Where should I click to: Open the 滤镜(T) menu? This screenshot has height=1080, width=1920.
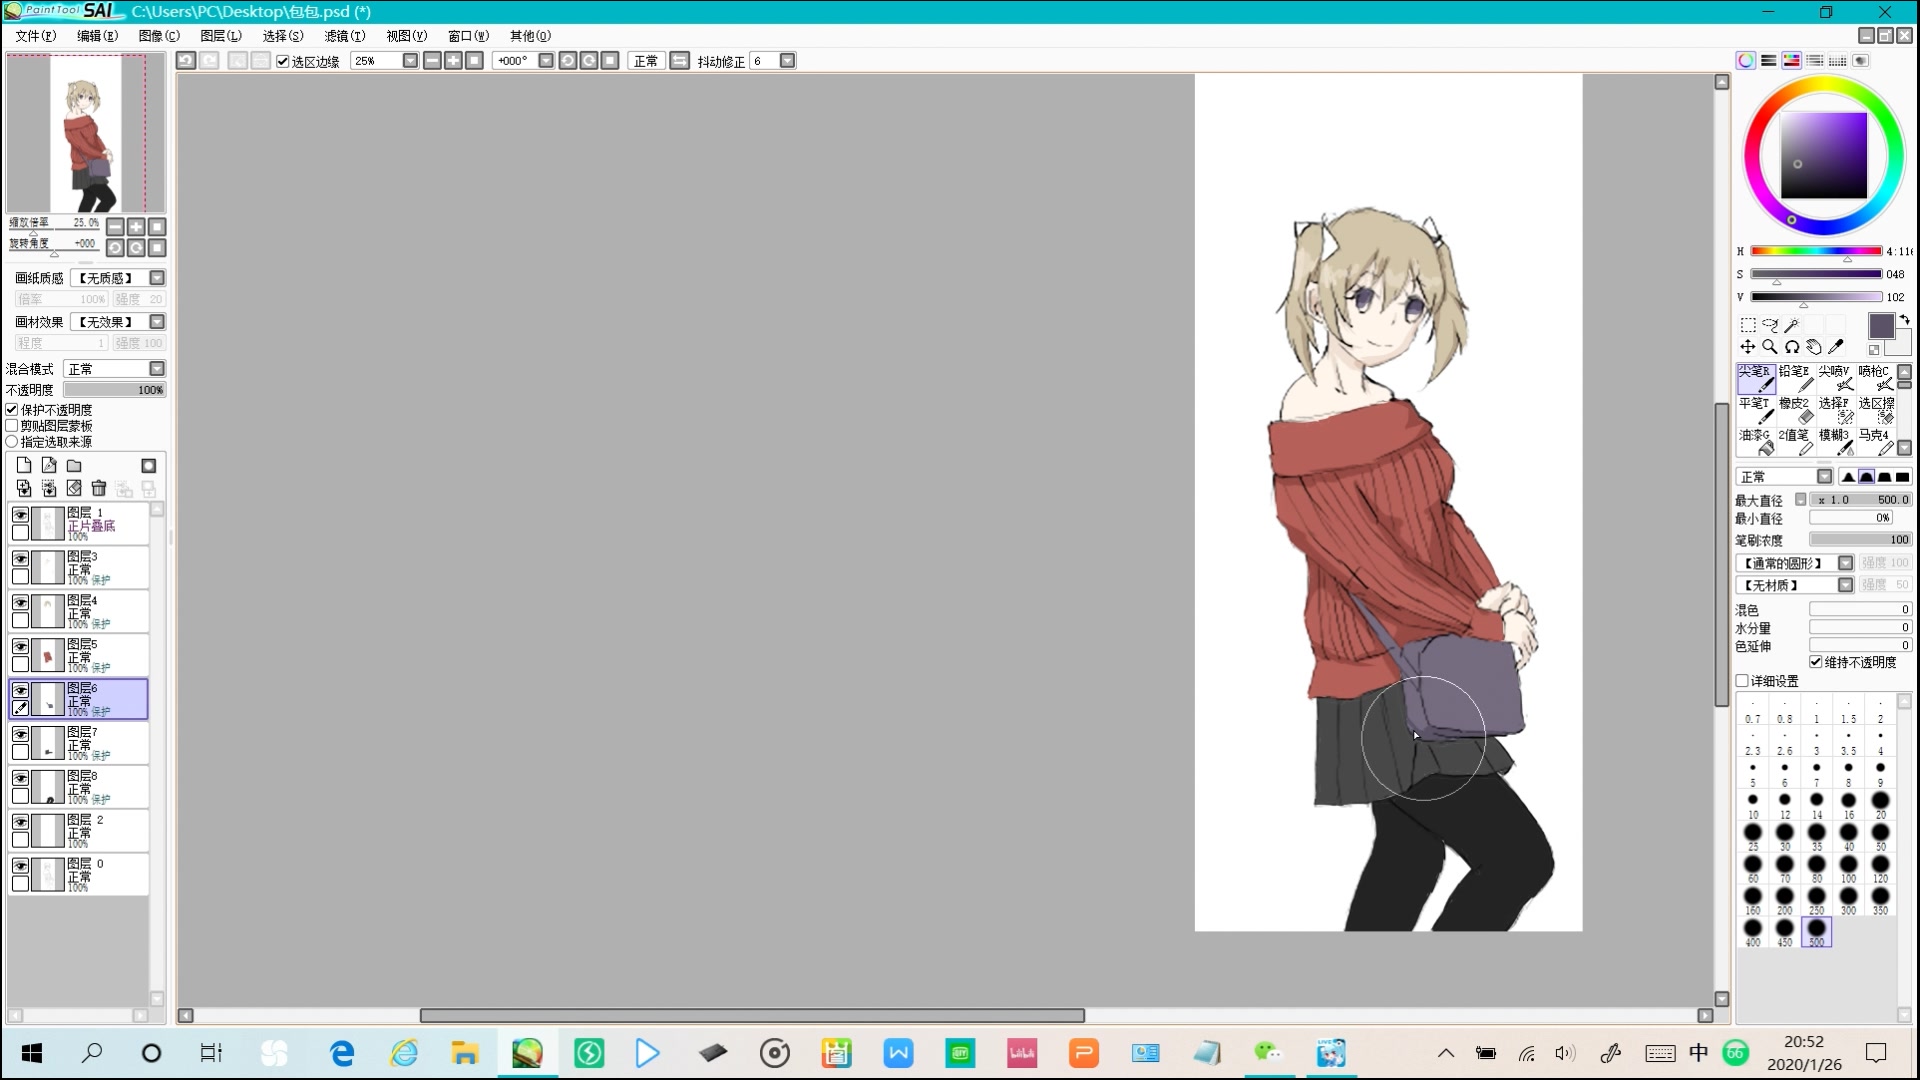344,36
